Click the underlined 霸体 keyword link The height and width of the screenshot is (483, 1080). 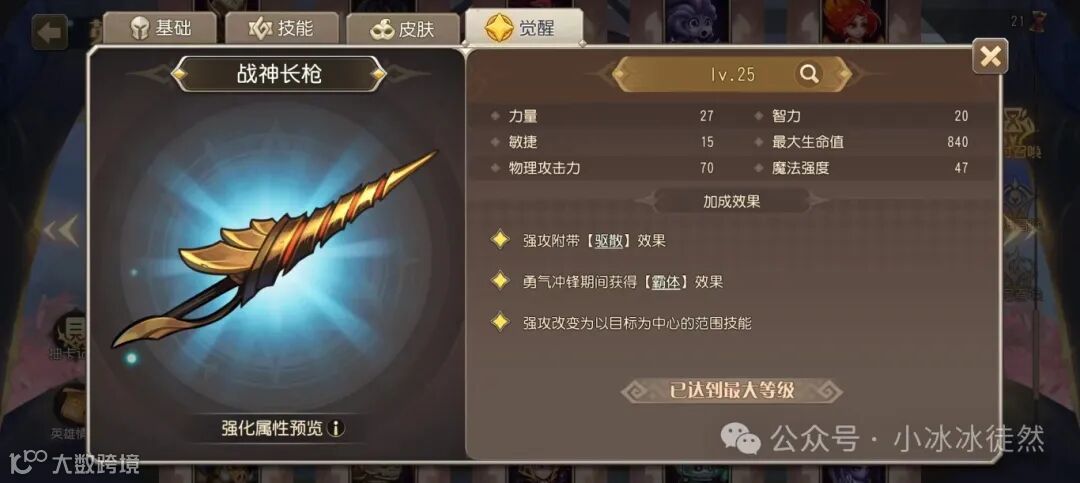click(x=665, y=282)
